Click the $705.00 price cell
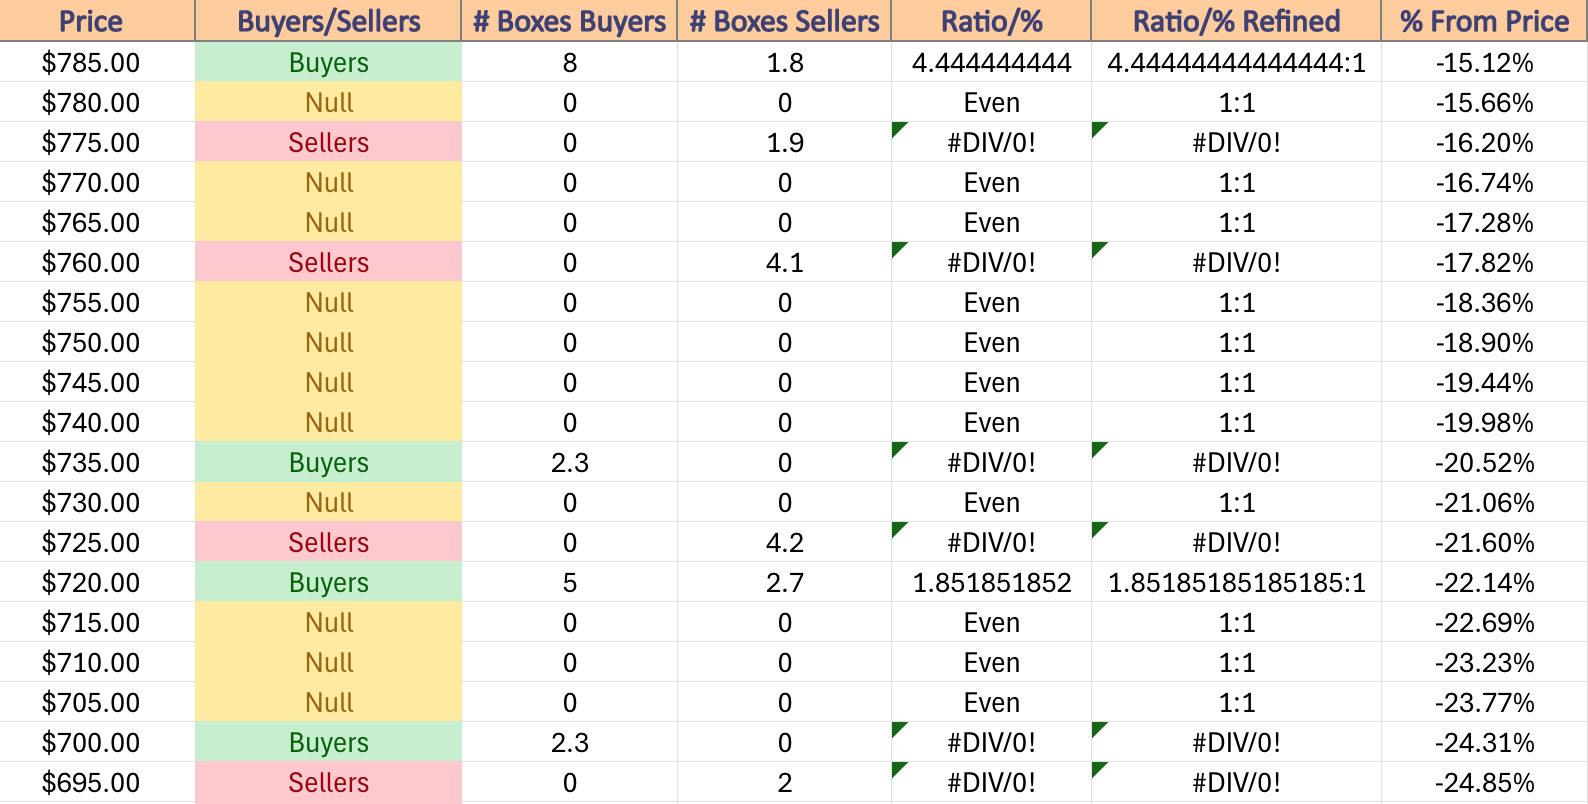1588x804 pixels. (x=97, y=702)
